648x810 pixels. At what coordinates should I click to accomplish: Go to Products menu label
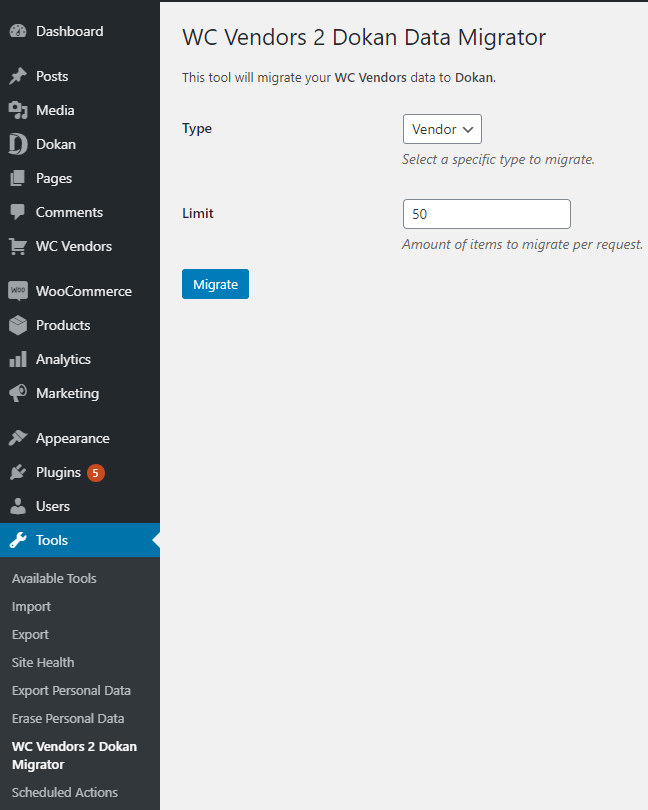pyautogui.click(x=63, y=325)
